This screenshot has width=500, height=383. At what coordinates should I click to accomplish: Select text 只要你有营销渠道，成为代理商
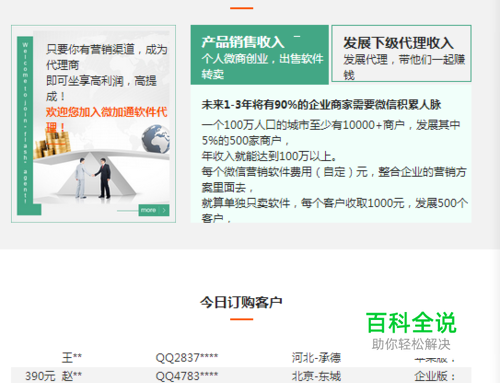point(107,57)
